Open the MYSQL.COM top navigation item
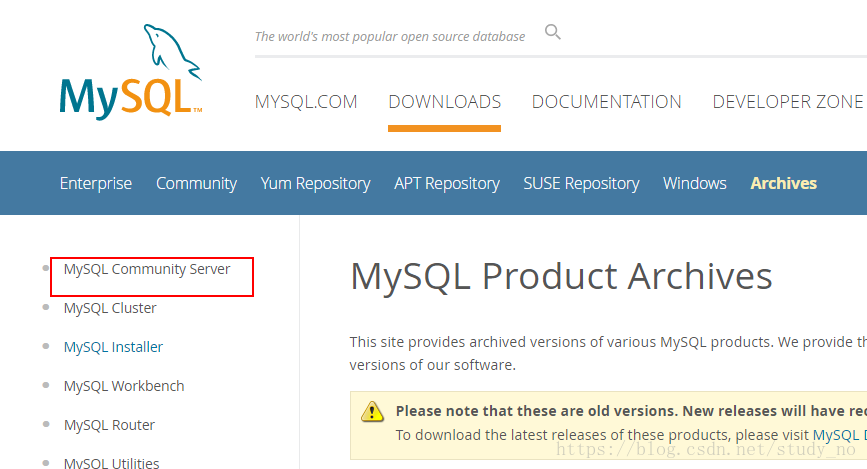 pos(306,102)
